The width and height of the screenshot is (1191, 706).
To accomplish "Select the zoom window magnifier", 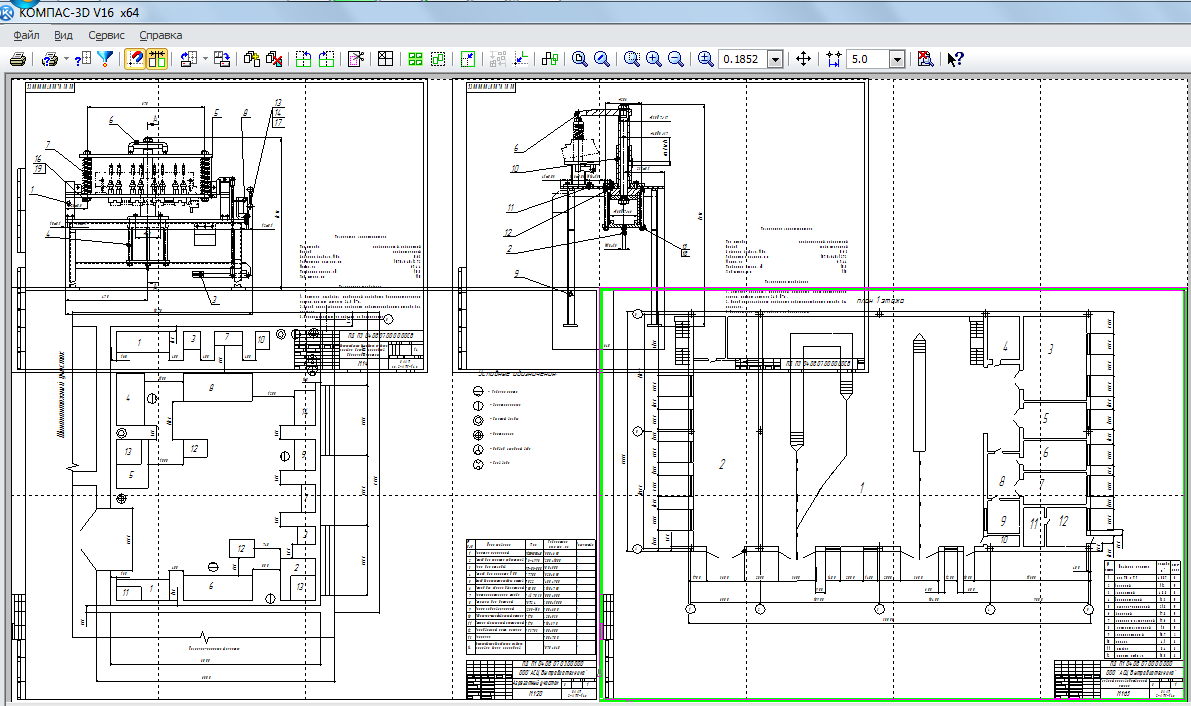I will (x=632, y=59).
